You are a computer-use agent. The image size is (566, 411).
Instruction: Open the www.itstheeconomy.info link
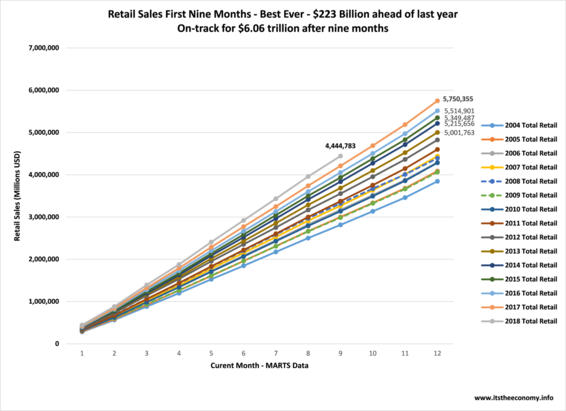pyautogui.click(x=514, y=398)
